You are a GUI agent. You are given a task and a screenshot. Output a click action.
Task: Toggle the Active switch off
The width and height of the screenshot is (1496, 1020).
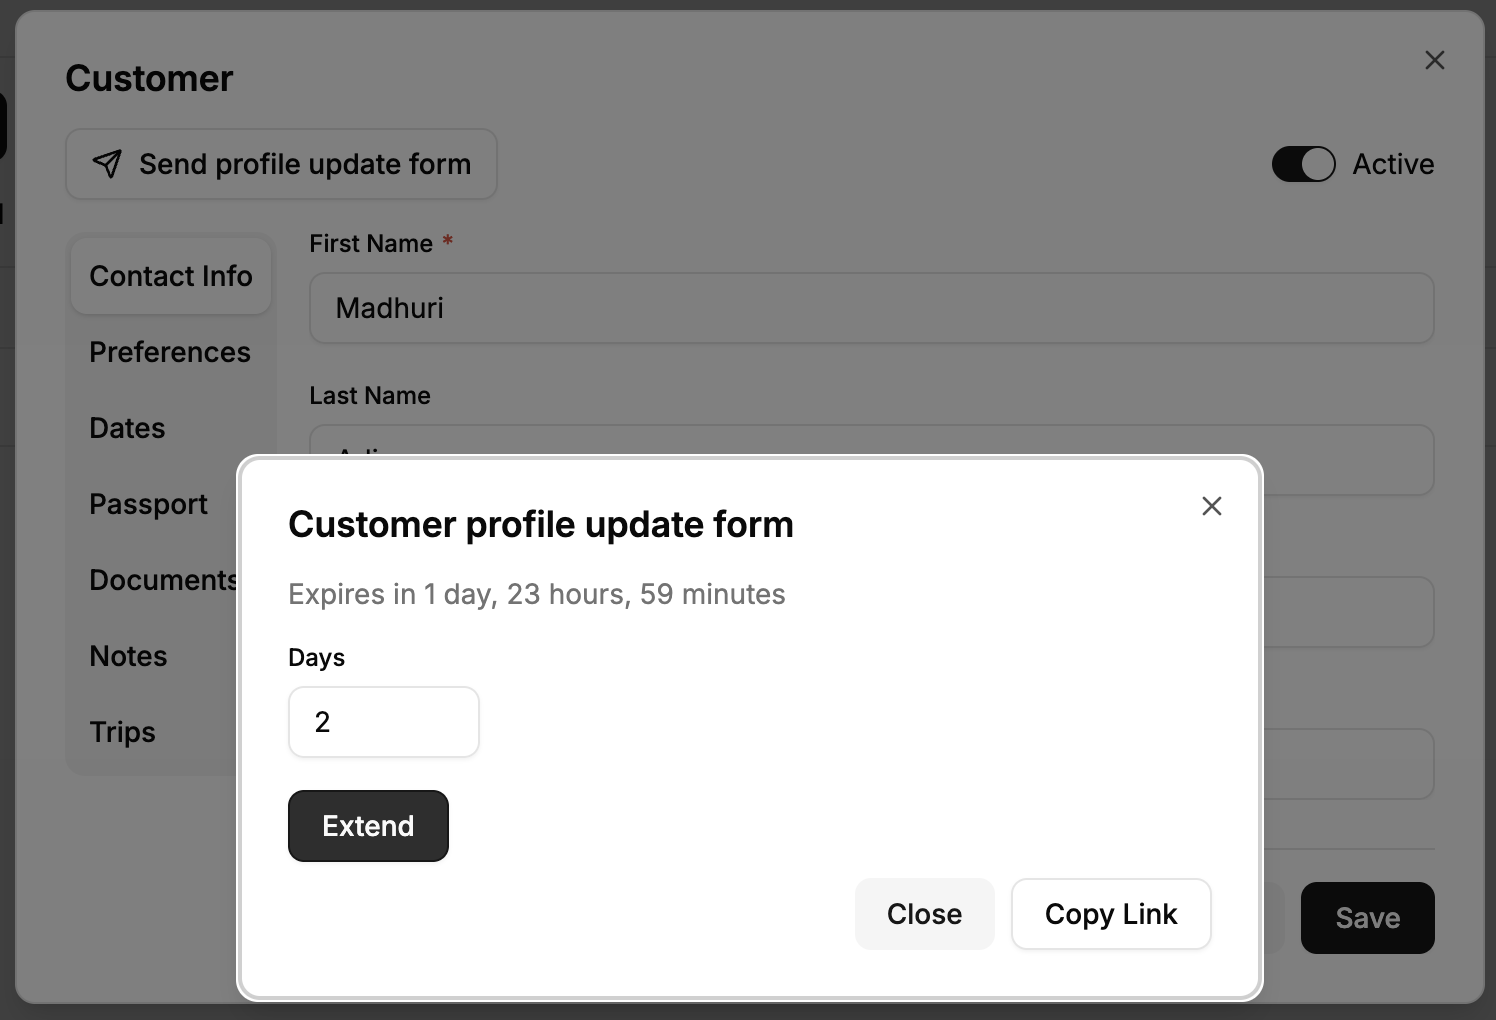(x=1304, y=164)
